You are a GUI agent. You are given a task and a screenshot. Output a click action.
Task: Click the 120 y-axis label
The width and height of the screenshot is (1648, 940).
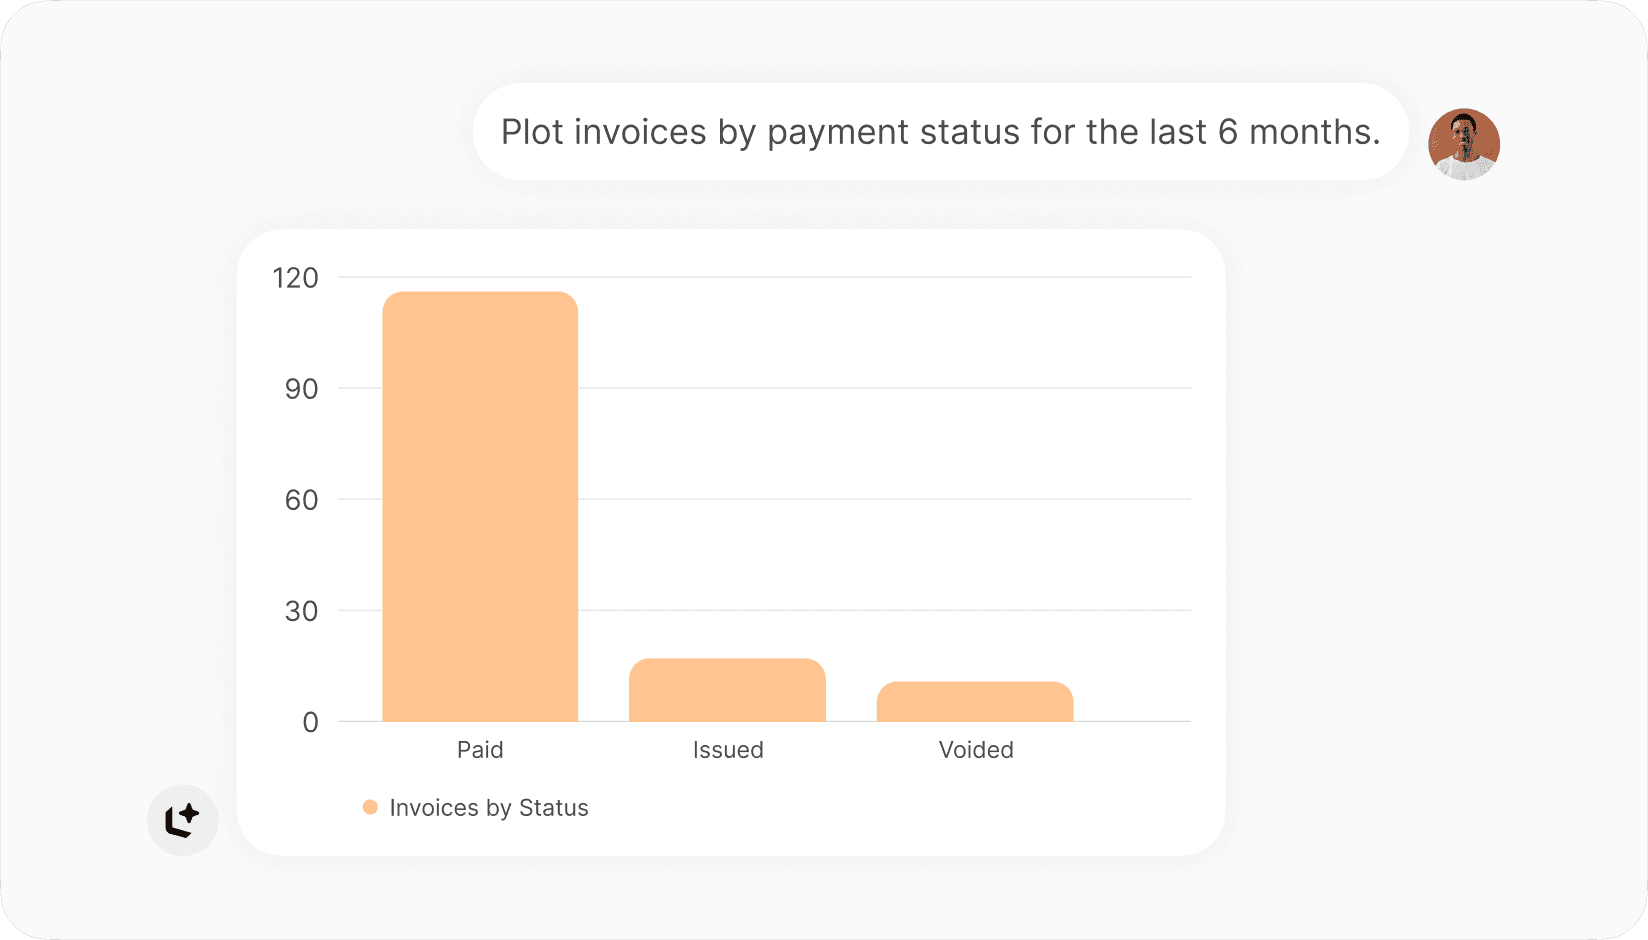(x=295, y=278)
